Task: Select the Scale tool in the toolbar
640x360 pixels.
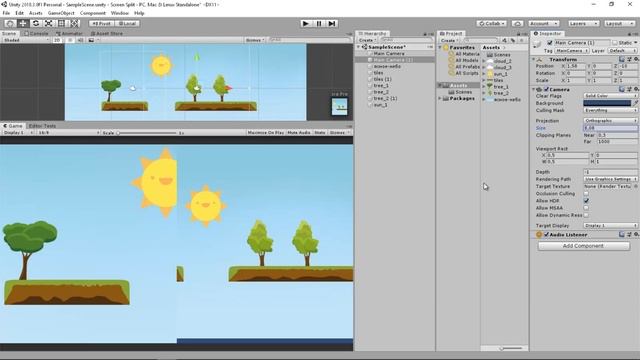Action: click(x=48, y=23)
